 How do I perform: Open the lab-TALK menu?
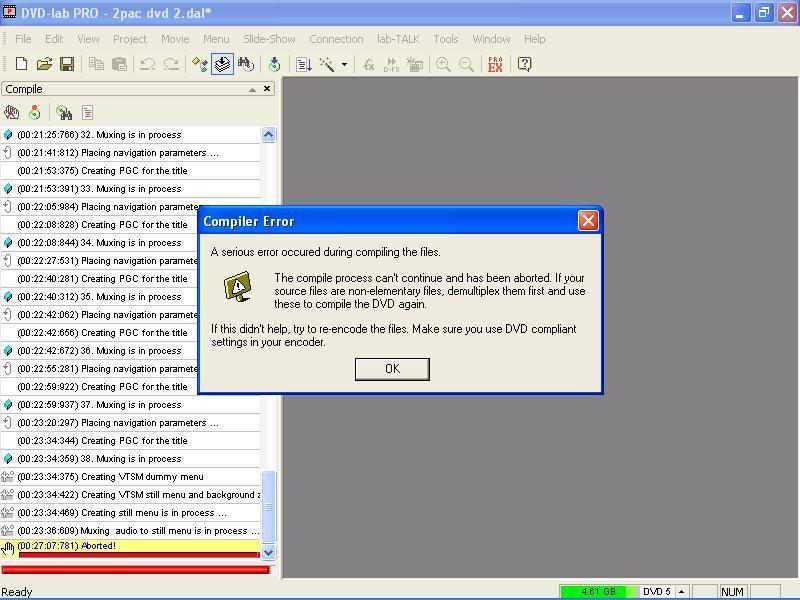398,39
